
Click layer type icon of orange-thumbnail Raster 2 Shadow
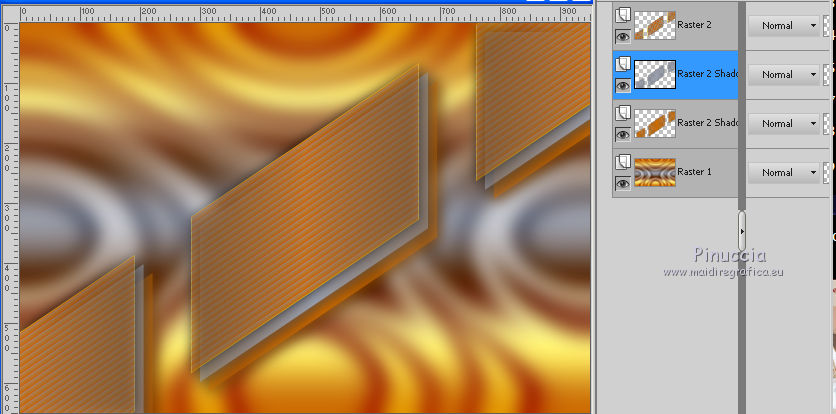pyautogui.click(x=623, y=114)
